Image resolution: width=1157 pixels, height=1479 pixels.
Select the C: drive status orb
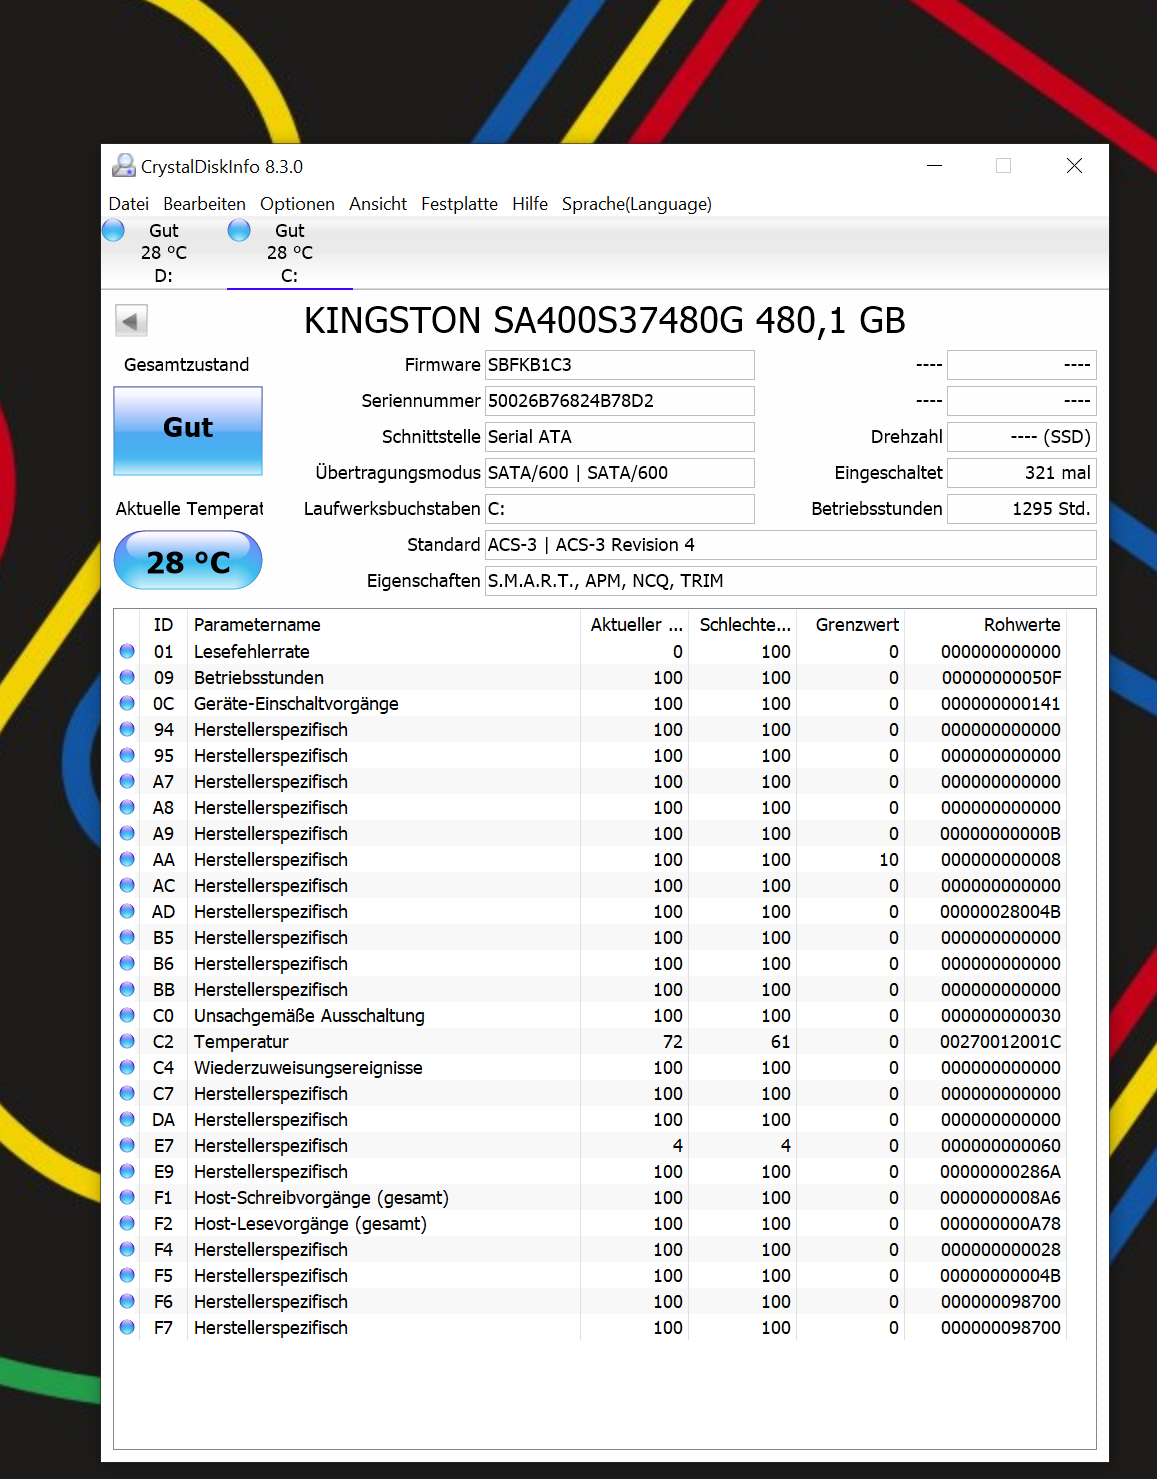[239, 231]
